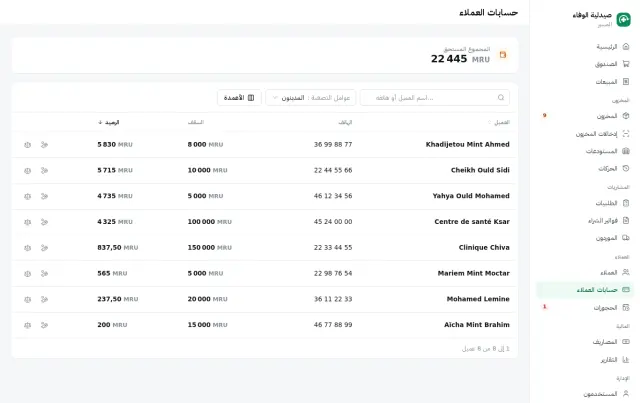Click the balance value 837,50 MRU
Viewport: 640px width, 403px height.
[118, 247]
